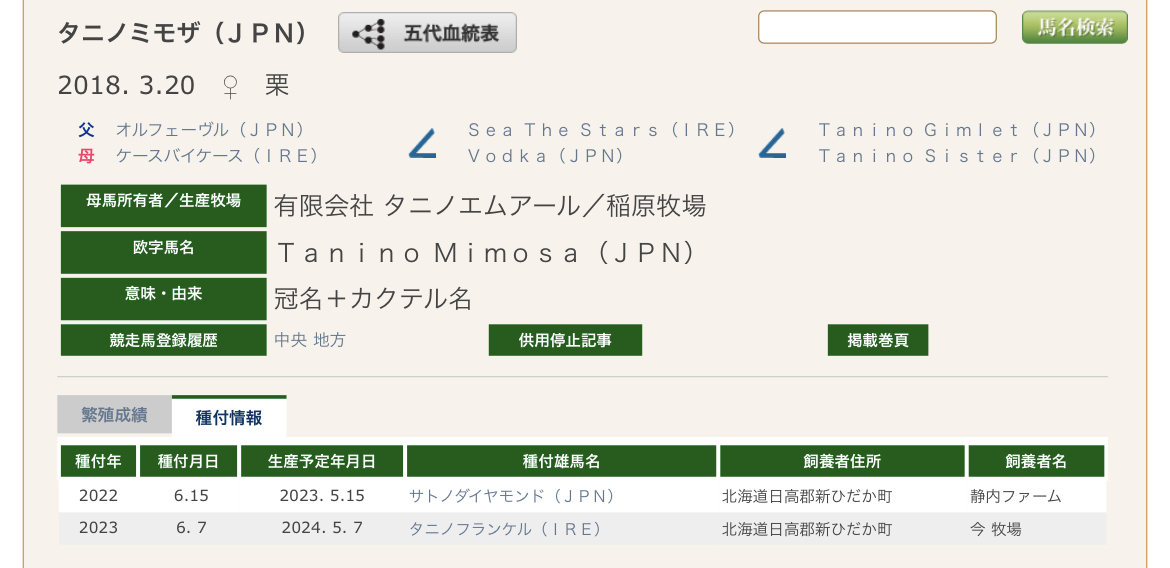Click the 供用停止記事 button

pyautogui.click(x=565, y=340)
